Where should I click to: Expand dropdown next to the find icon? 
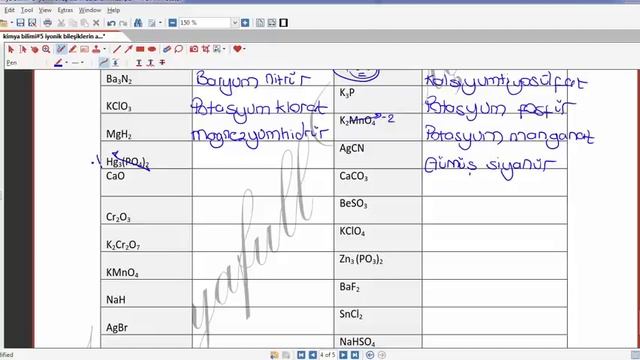click(x=160, y=23)
